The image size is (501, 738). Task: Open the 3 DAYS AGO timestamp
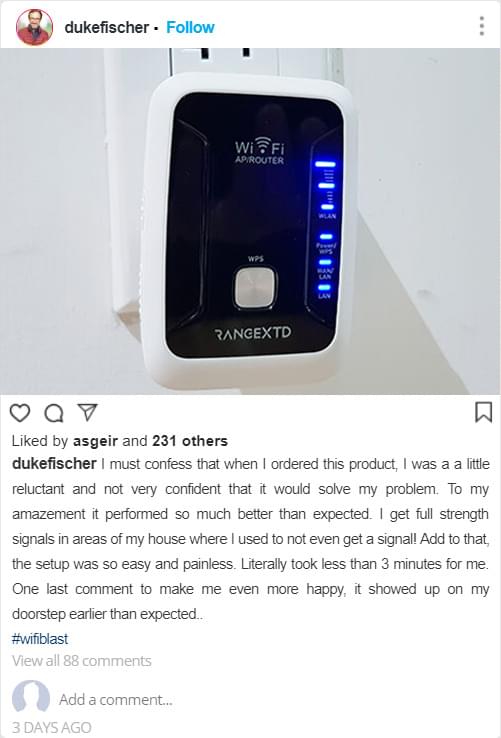point(51,728)
